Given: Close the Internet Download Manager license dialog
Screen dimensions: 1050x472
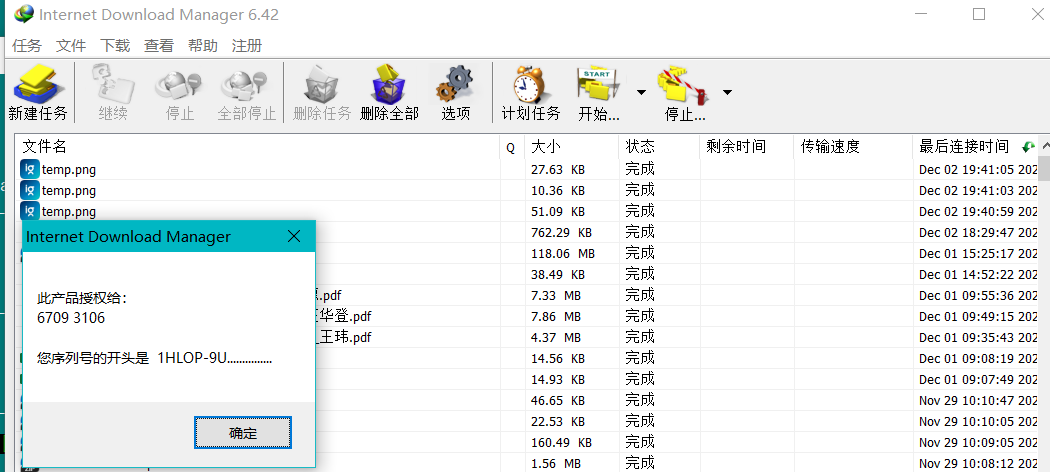Looking at the screenshot, I should point(294,236).
